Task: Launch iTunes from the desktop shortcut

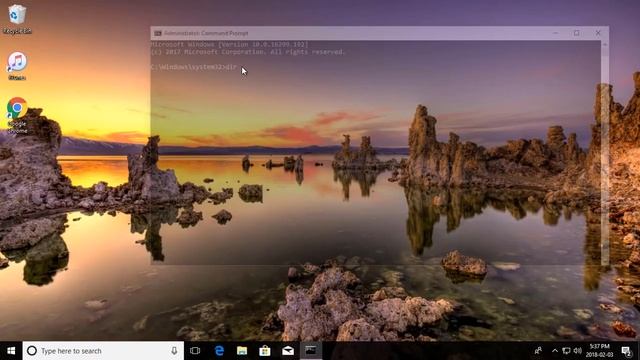Action: tap(17, 66)
